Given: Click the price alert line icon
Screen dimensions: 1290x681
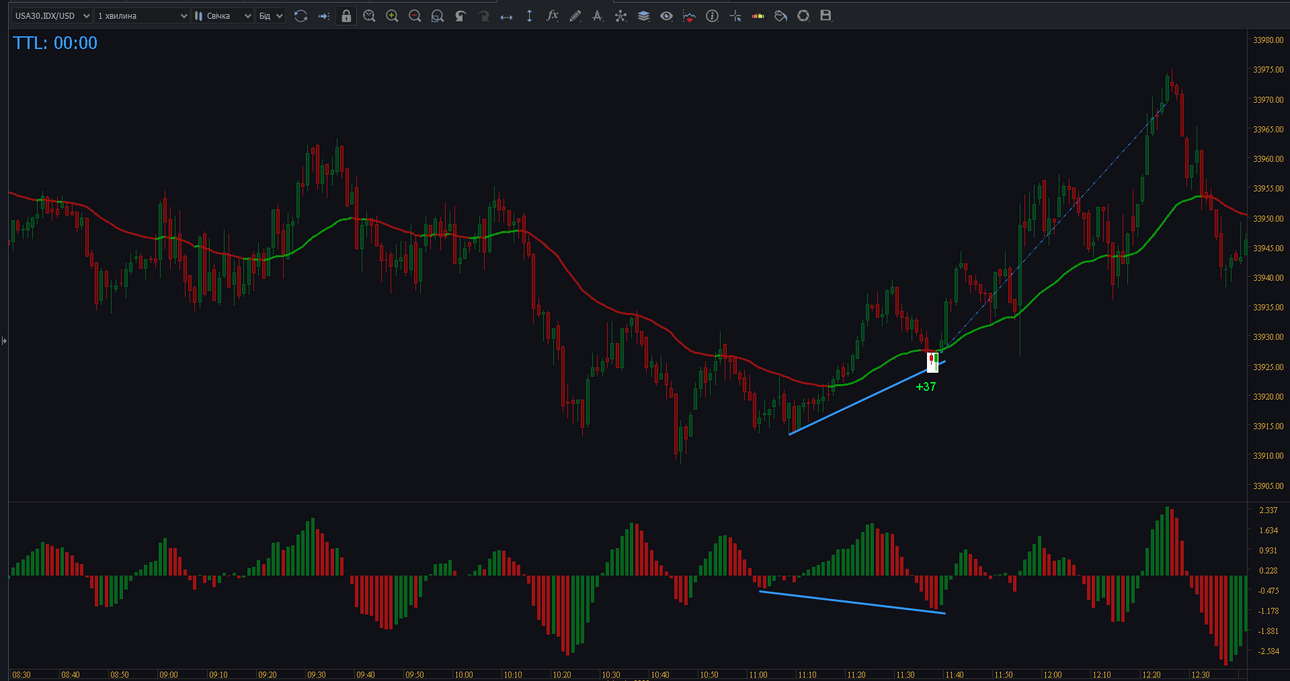Looking at the screenshot, I should (x=689, y=16).
